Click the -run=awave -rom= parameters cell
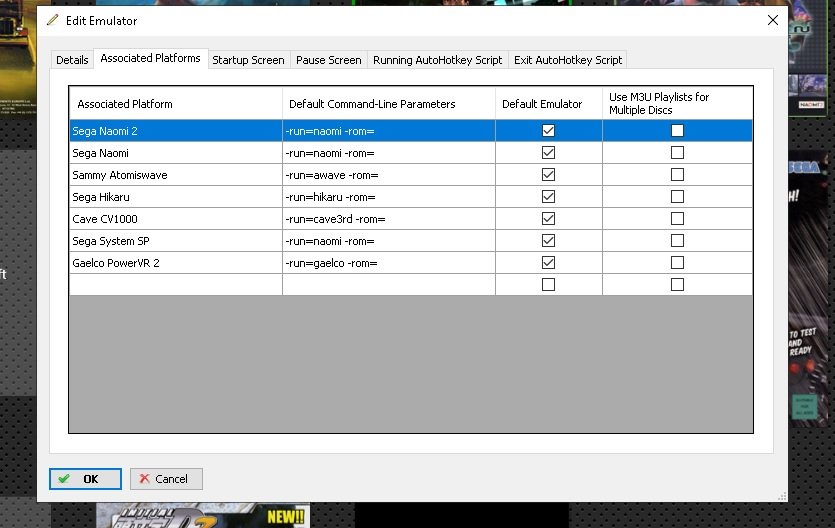The width and height of the screenshot is (835, 528). pos(389,175)
